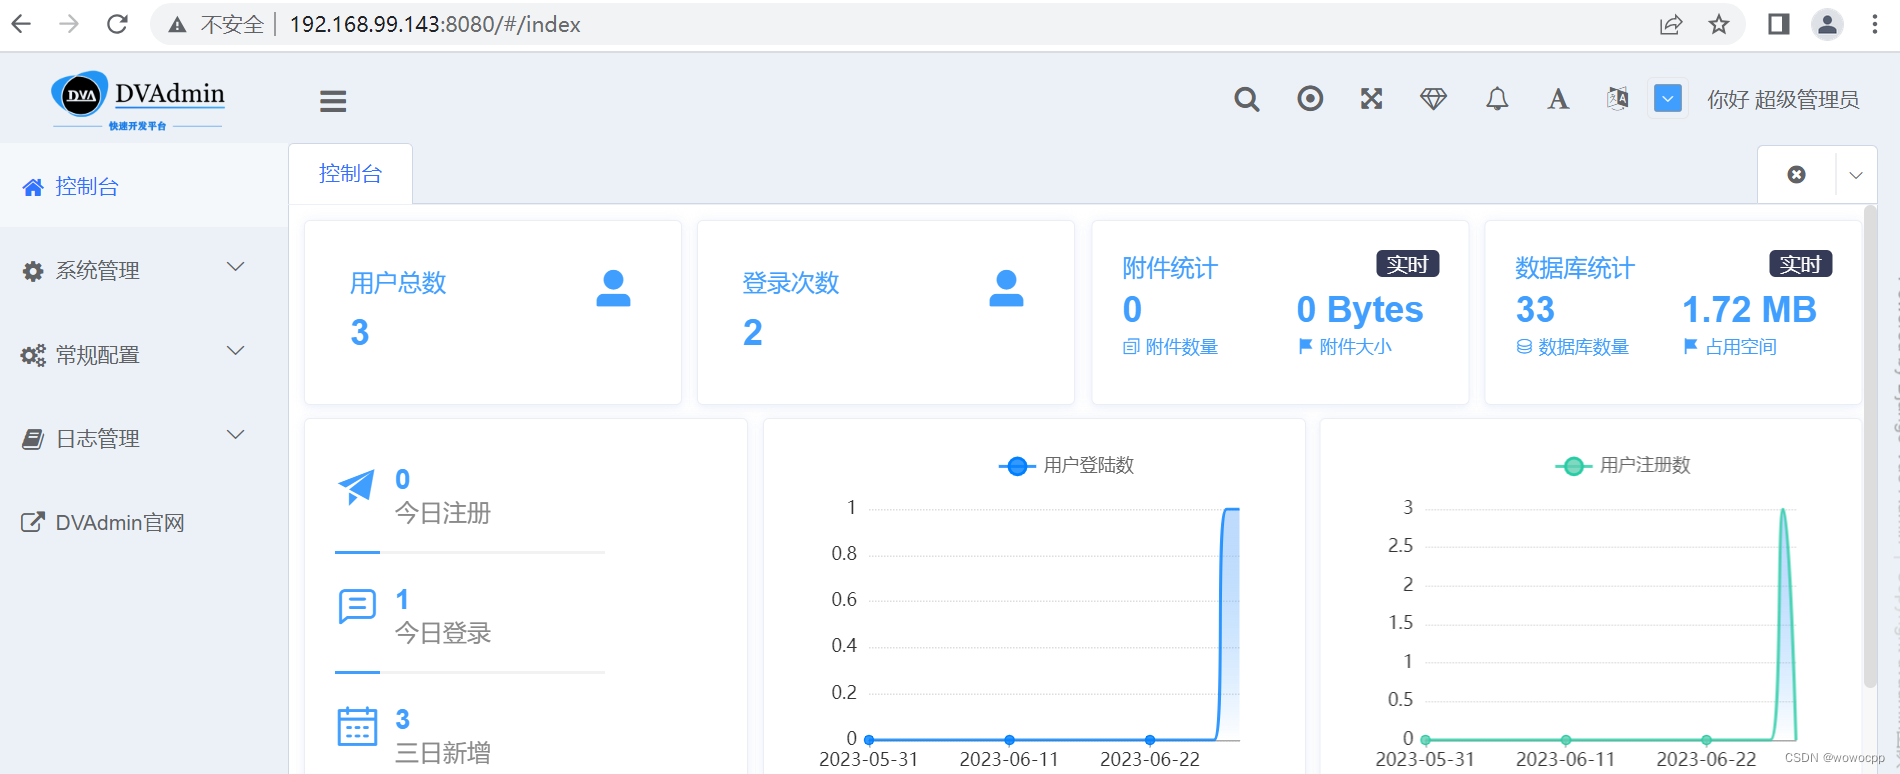Click the 2023-06-22 point on registration chart

pyautogui.click(x=1706, y=740)
